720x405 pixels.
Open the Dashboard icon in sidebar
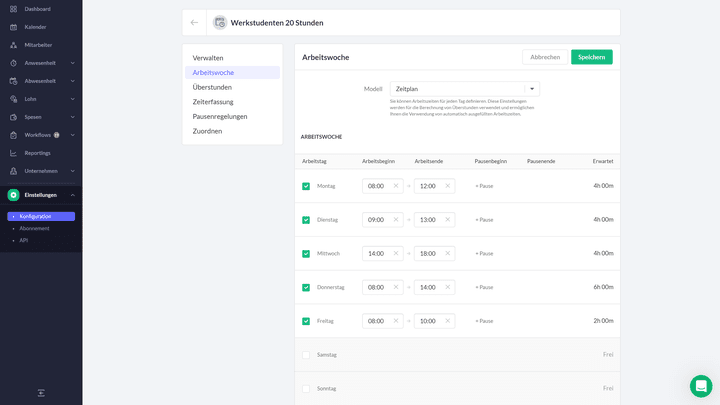13,9
